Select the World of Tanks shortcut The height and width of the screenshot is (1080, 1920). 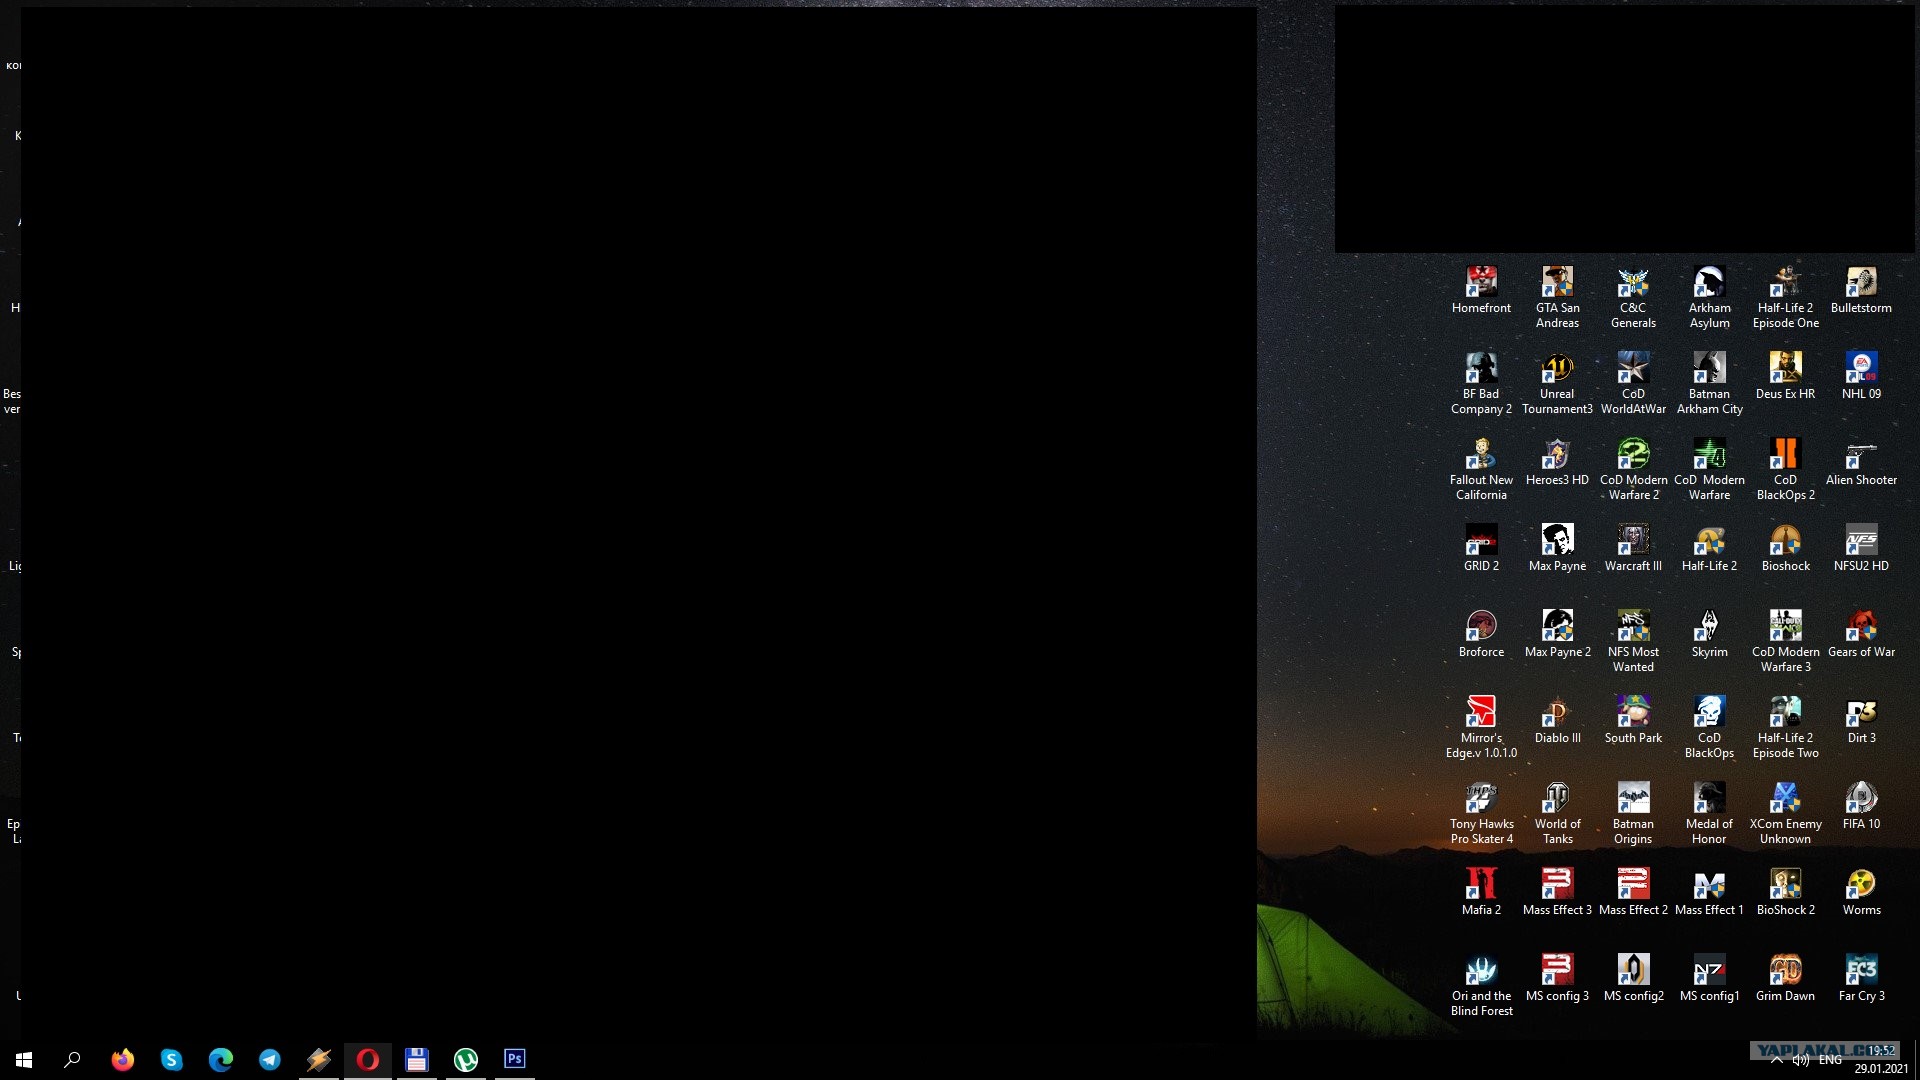1557,813
